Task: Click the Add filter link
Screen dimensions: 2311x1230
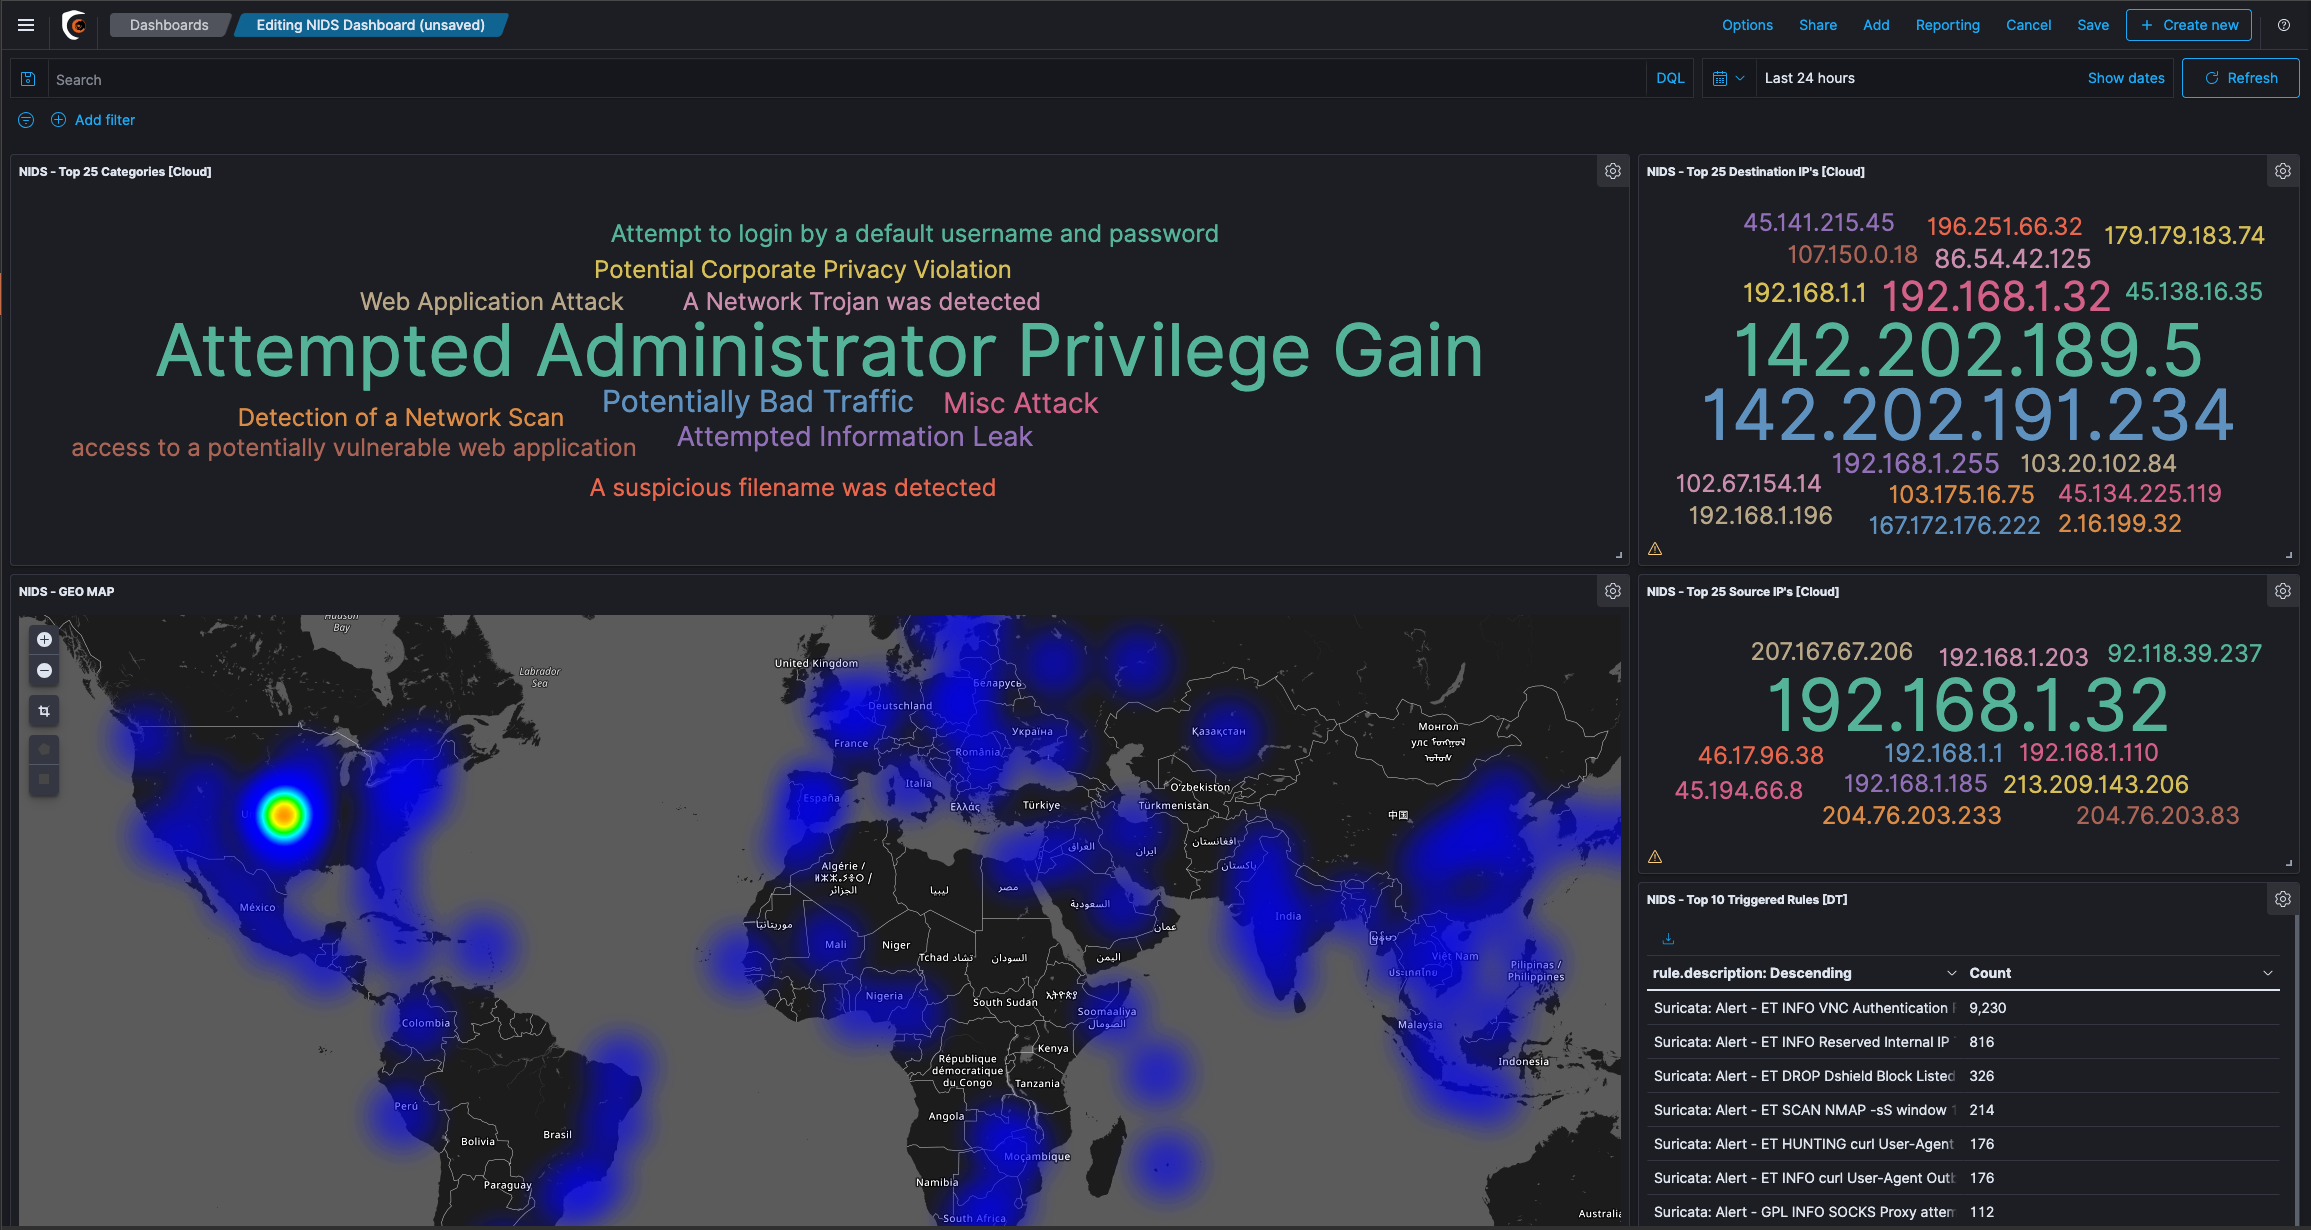Action: click(x=104, y=120)
